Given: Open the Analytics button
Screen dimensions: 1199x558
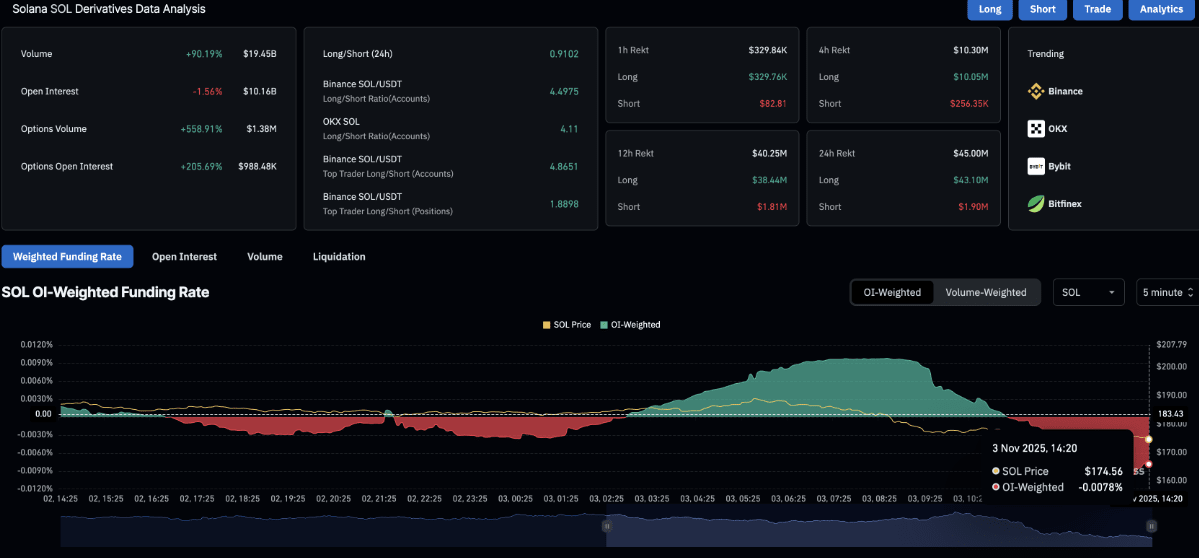Looking at the screenshot, I should tap(1162, 9).
